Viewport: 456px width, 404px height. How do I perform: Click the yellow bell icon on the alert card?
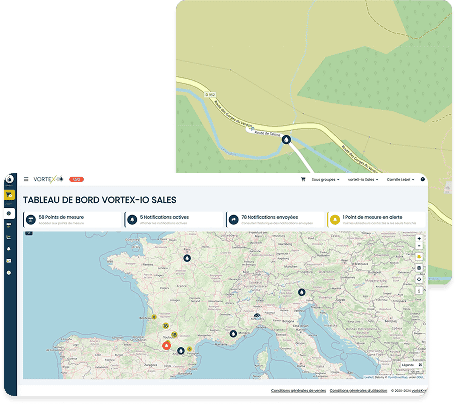(335, 220)
